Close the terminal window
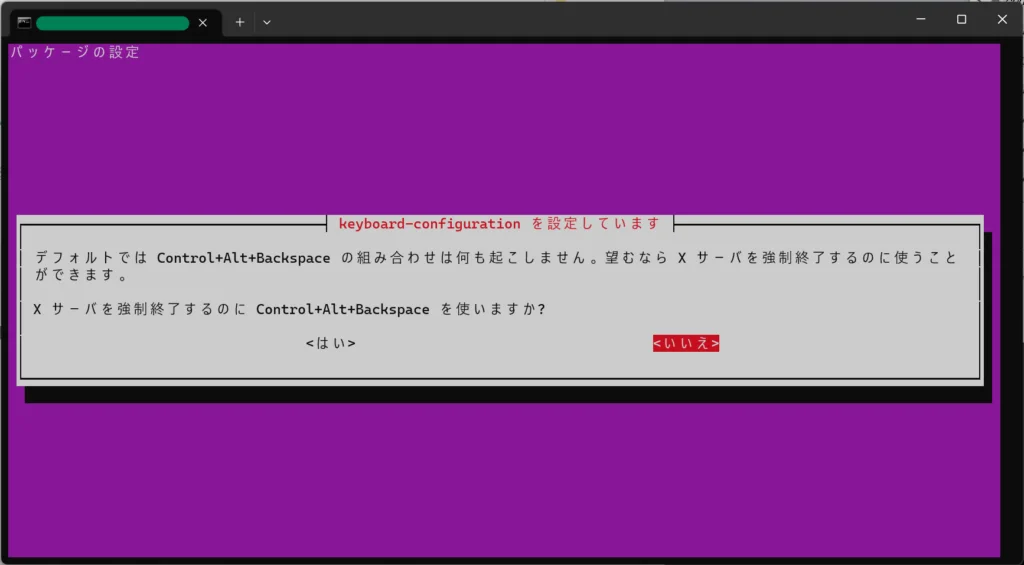The width and height of the screenshot is (1024, 565). point(1002,20)
